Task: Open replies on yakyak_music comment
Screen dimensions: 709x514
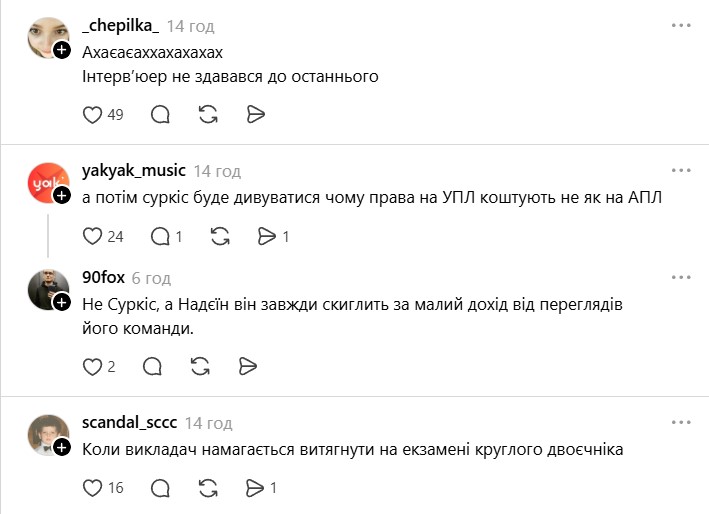Action: 161,237
